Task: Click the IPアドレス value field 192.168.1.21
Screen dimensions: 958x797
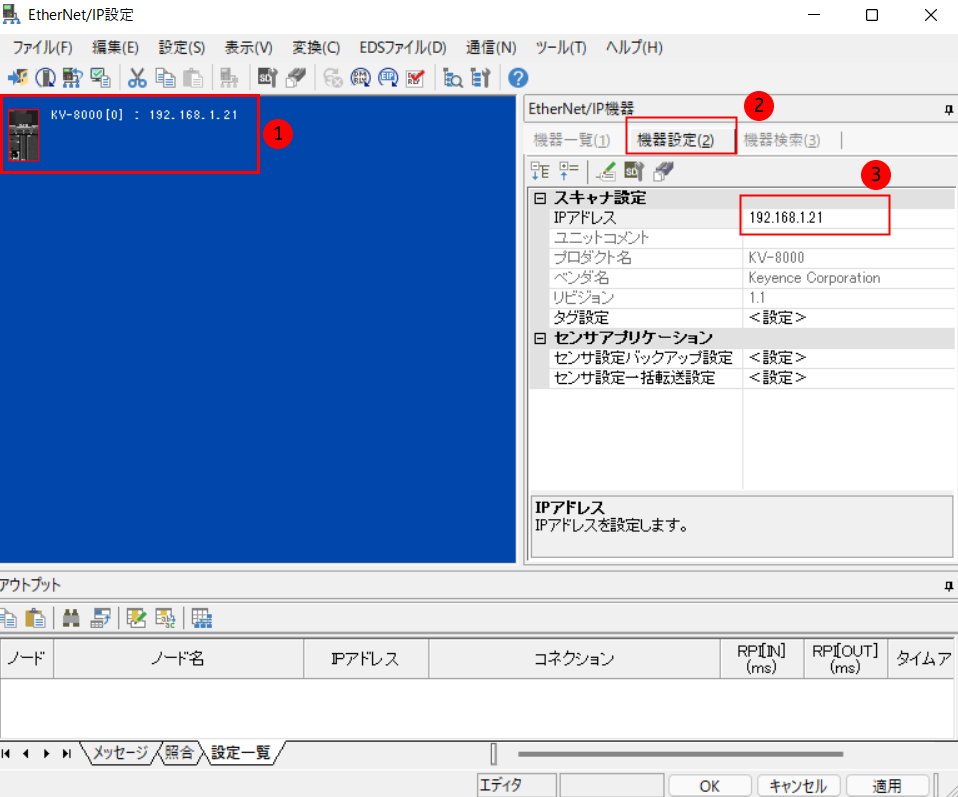Action: [x=848, y=218]
